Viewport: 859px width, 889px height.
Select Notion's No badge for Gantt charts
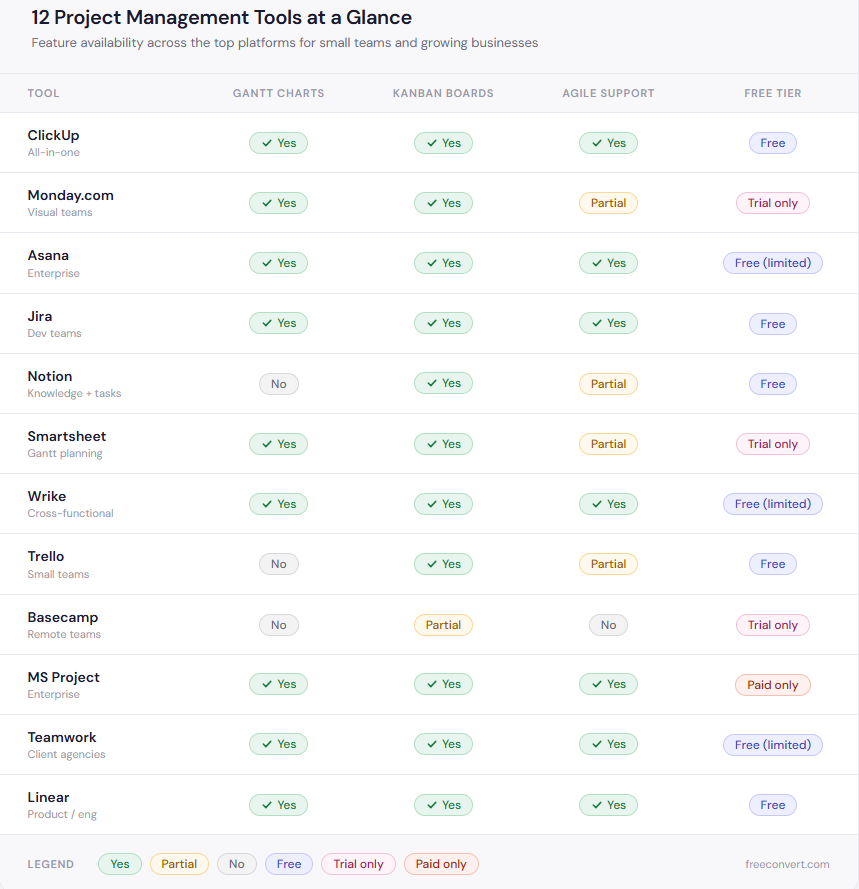pos(278,384)
